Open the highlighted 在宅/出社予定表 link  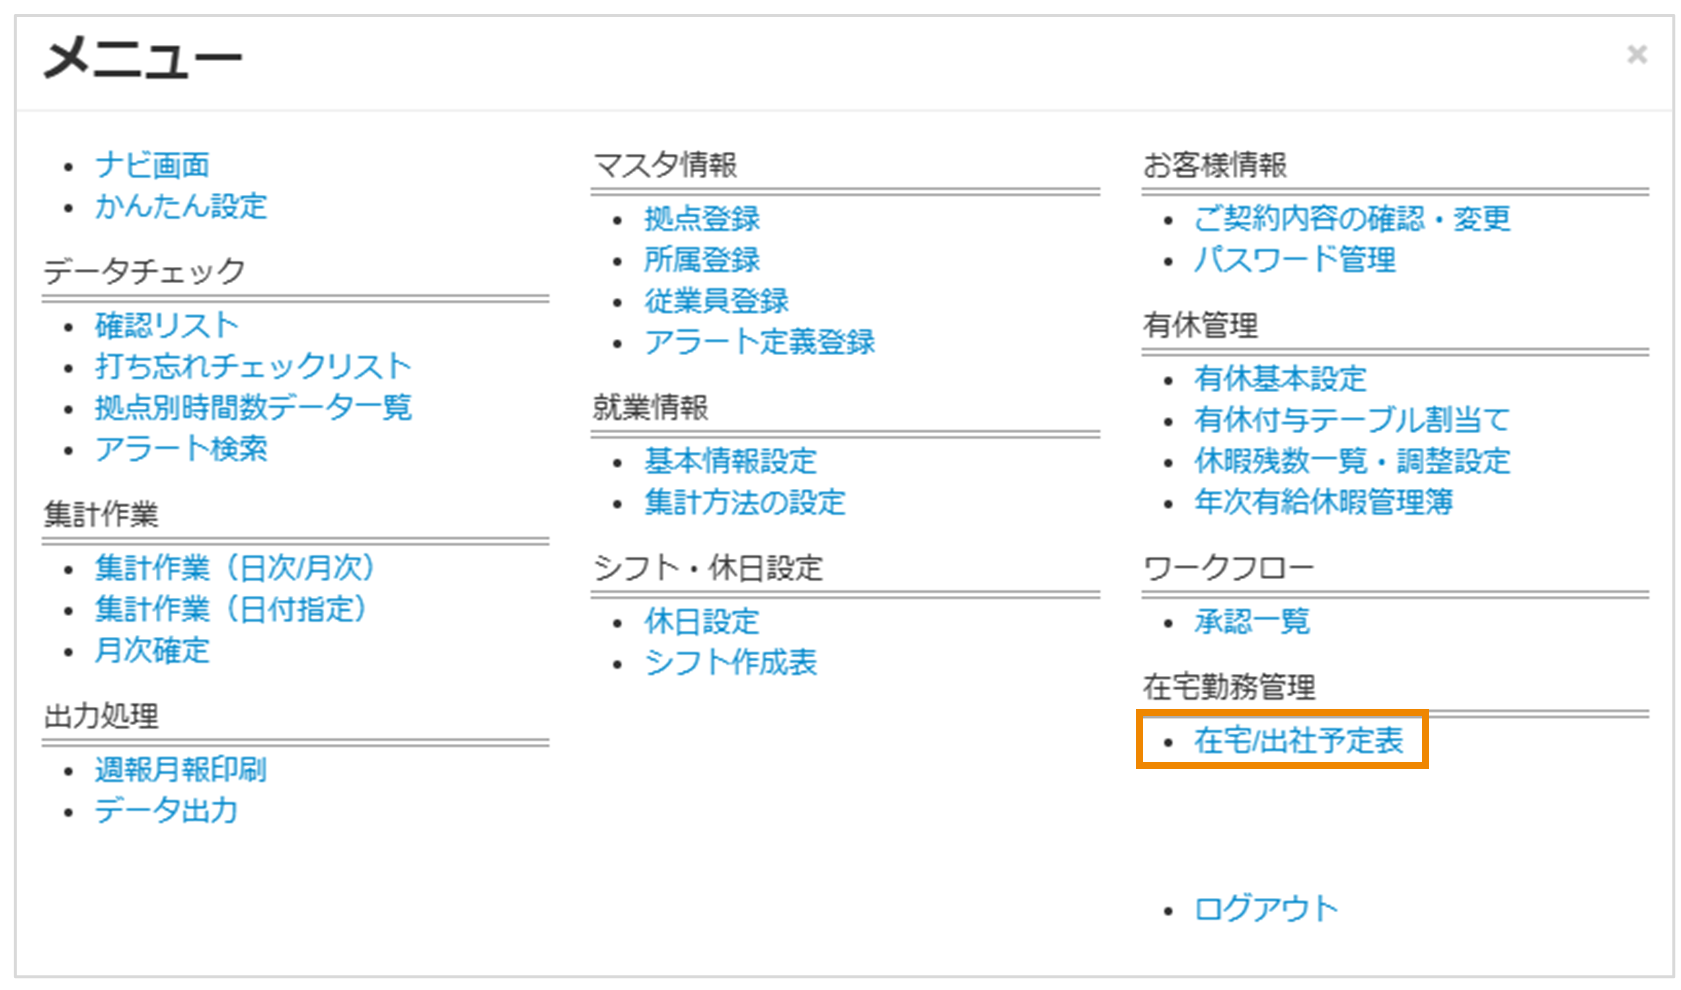(x=1297, y=742)
